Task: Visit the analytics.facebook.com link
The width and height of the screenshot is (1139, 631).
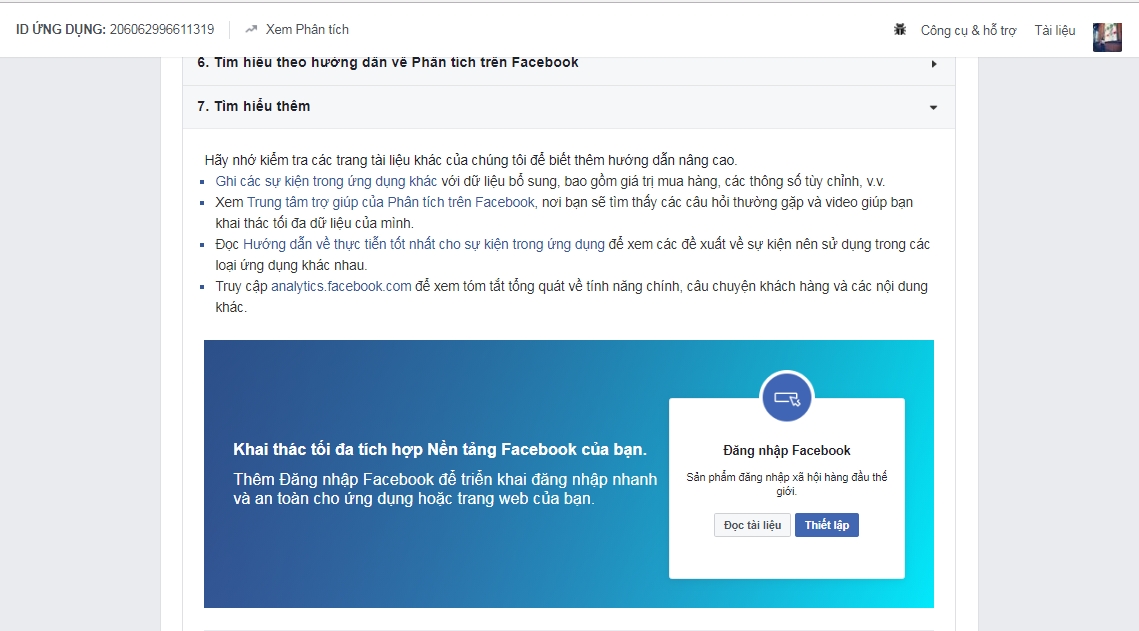Action: [341, 286]
